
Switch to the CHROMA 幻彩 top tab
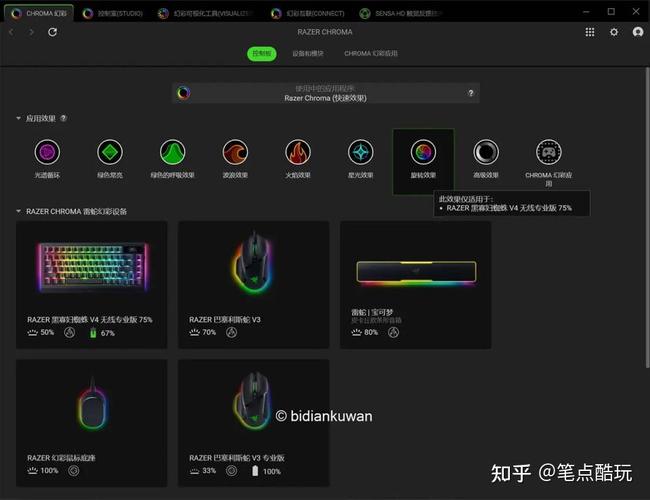39,13
